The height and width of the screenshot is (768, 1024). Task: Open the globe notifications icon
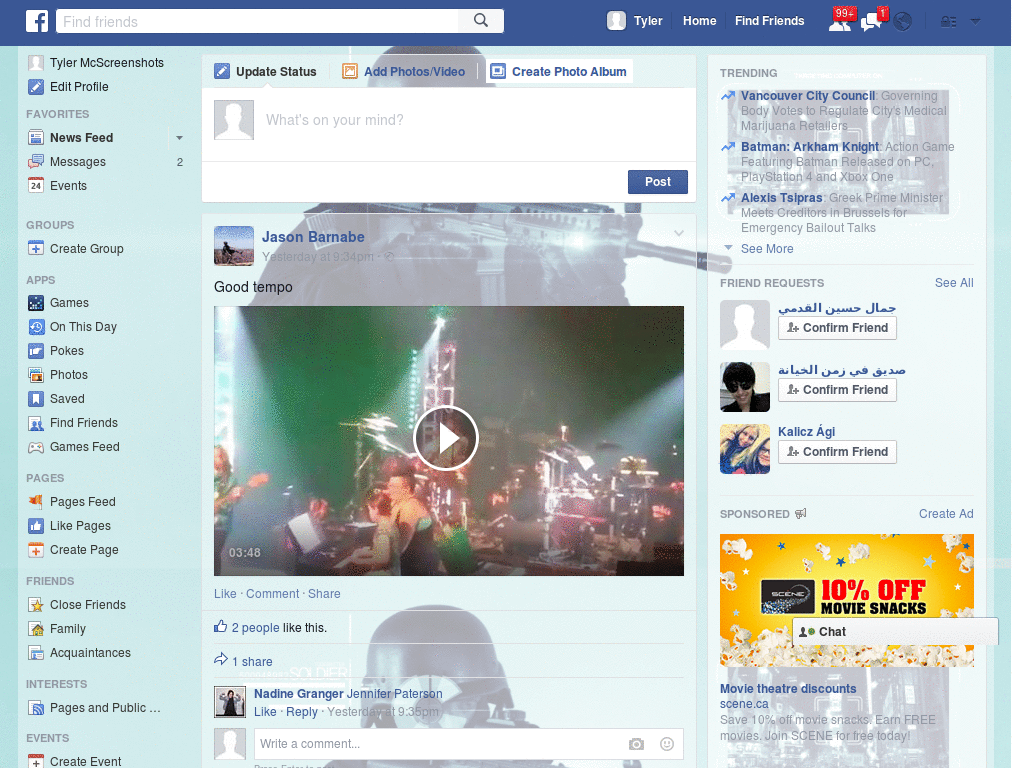[903, 22]
